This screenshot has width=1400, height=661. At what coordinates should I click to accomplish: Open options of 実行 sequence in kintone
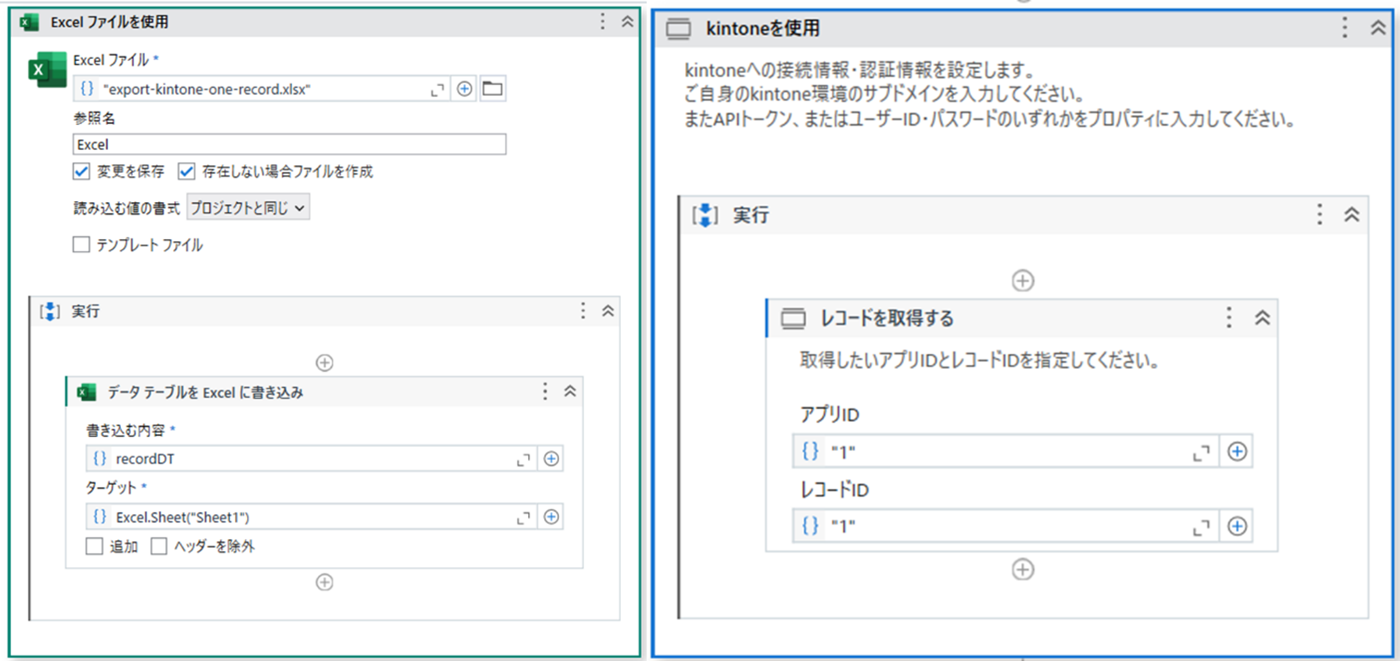[1320, 214]
